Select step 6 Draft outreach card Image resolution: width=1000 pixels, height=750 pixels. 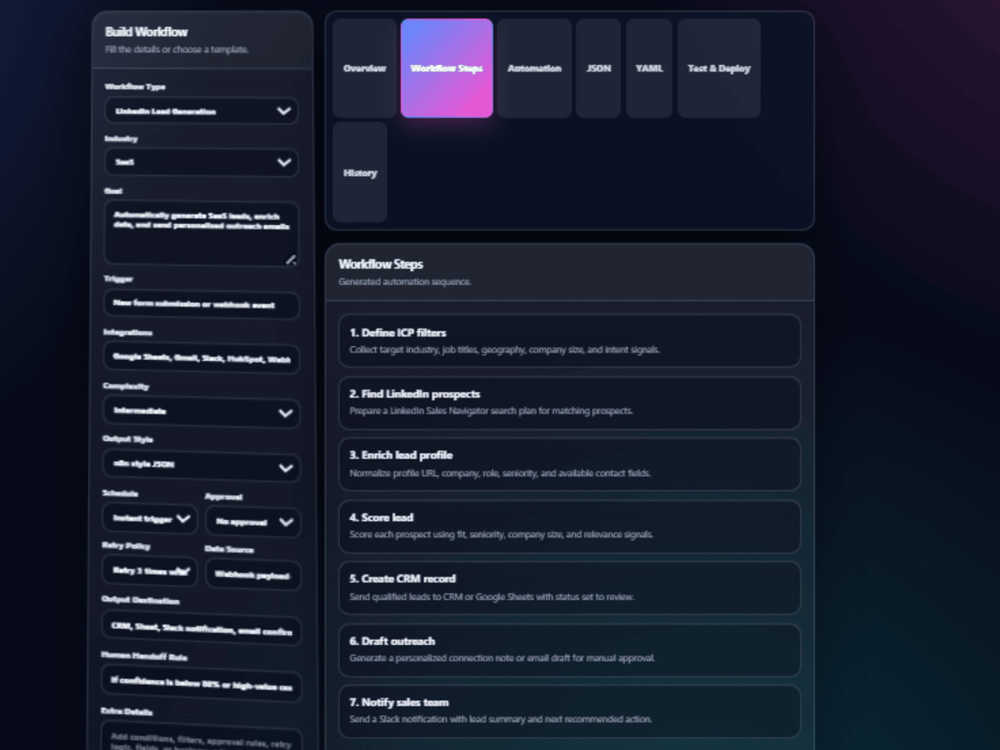pos(570,649)
